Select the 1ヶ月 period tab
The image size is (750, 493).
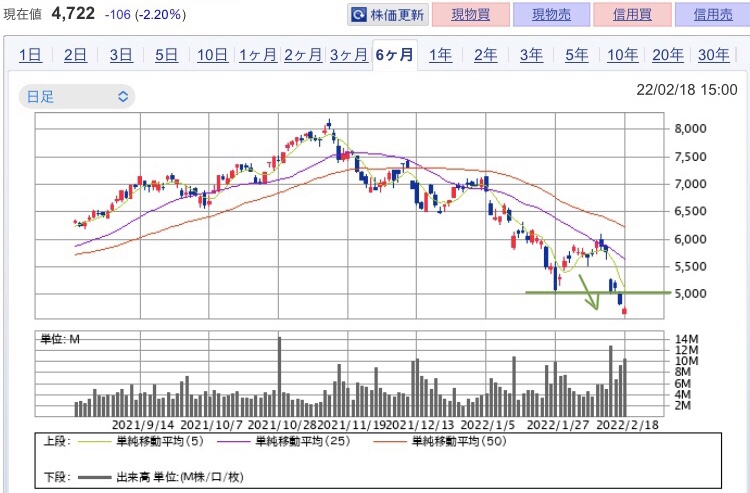[257, 55]
